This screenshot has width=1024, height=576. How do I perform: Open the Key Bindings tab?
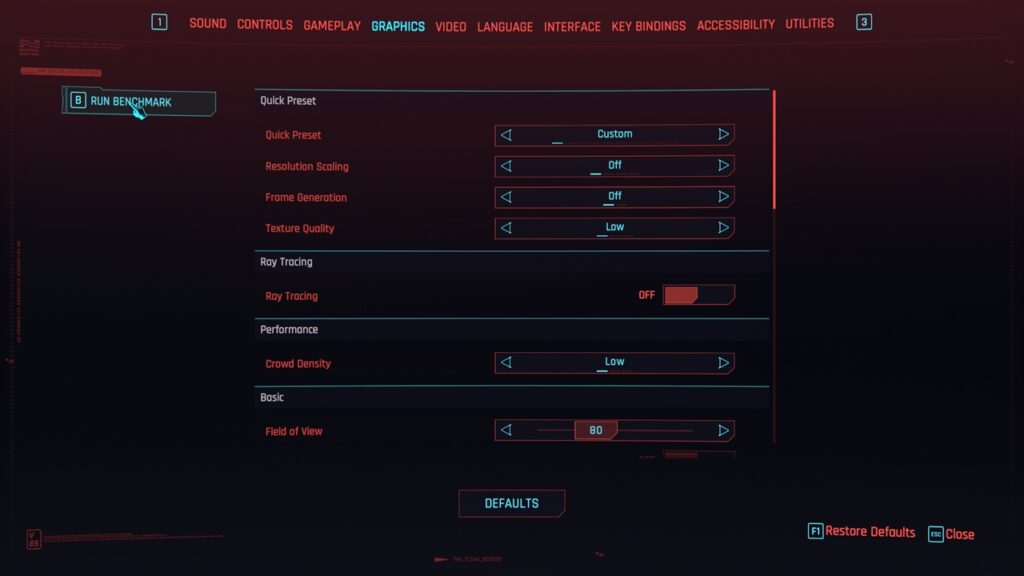[648, 26]
